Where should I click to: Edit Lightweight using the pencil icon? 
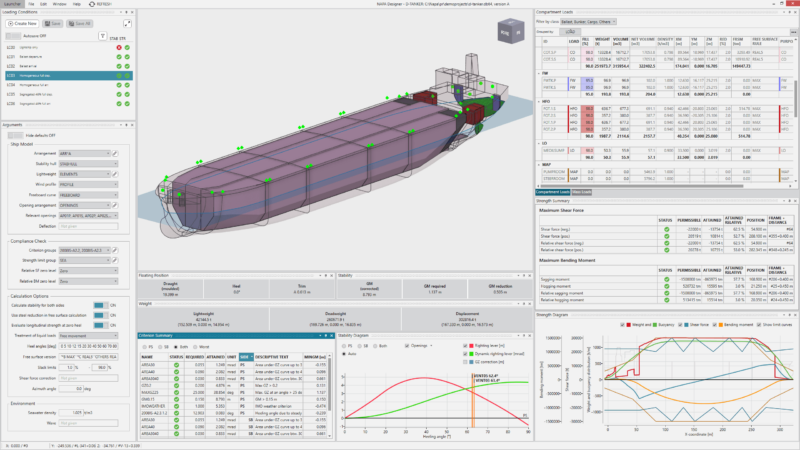(115, 174)
